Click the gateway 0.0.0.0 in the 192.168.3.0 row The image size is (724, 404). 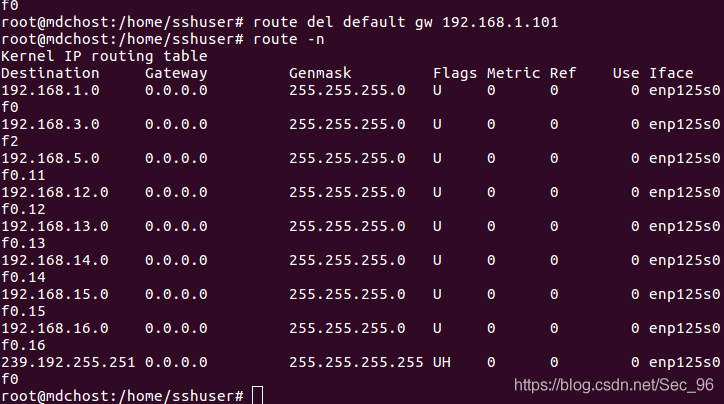pyautogui.click(x=176, y=124)
